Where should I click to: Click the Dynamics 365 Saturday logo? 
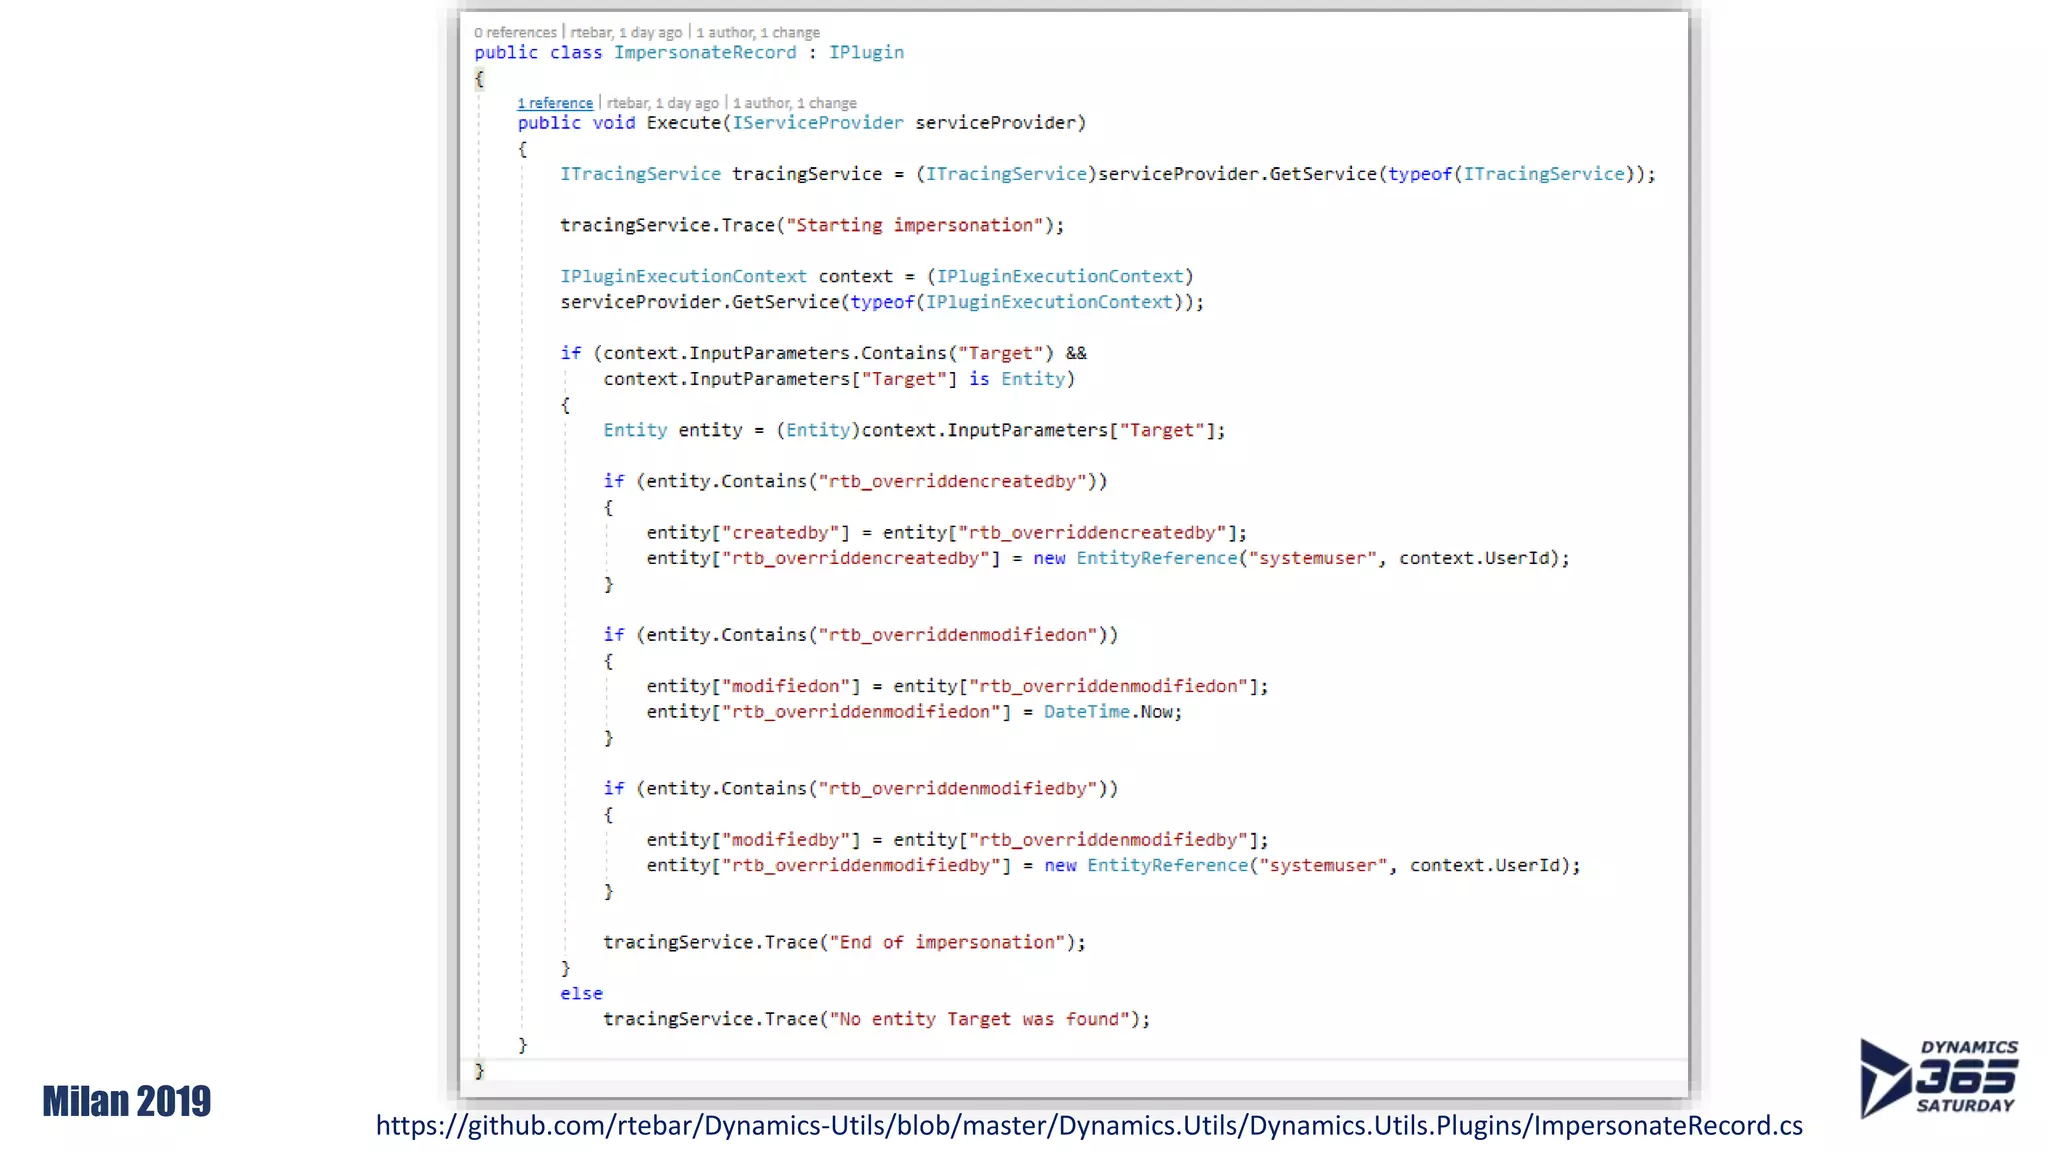pyautogui.click(x=1938, y=1077)
